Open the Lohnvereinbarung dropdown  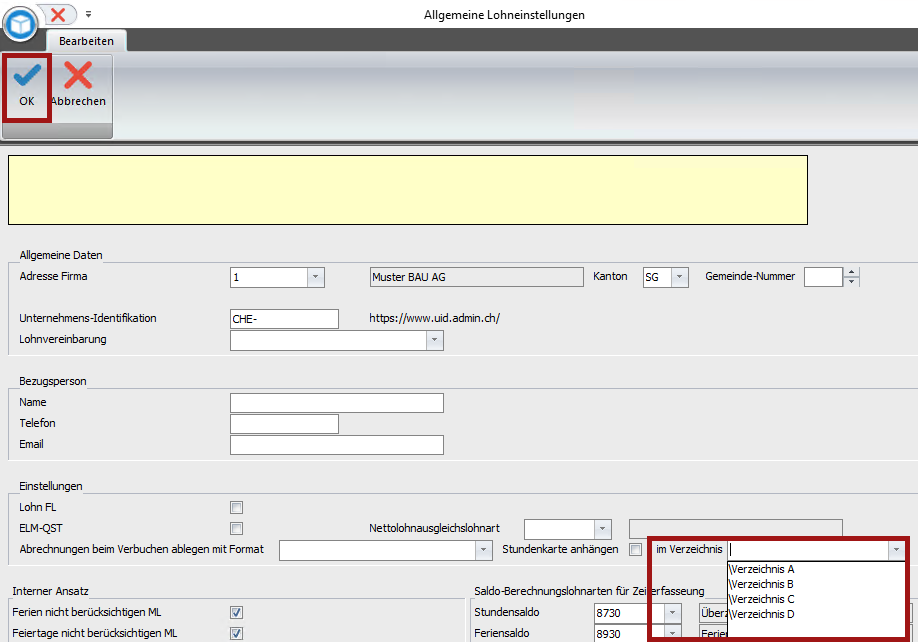click(434, 340)
